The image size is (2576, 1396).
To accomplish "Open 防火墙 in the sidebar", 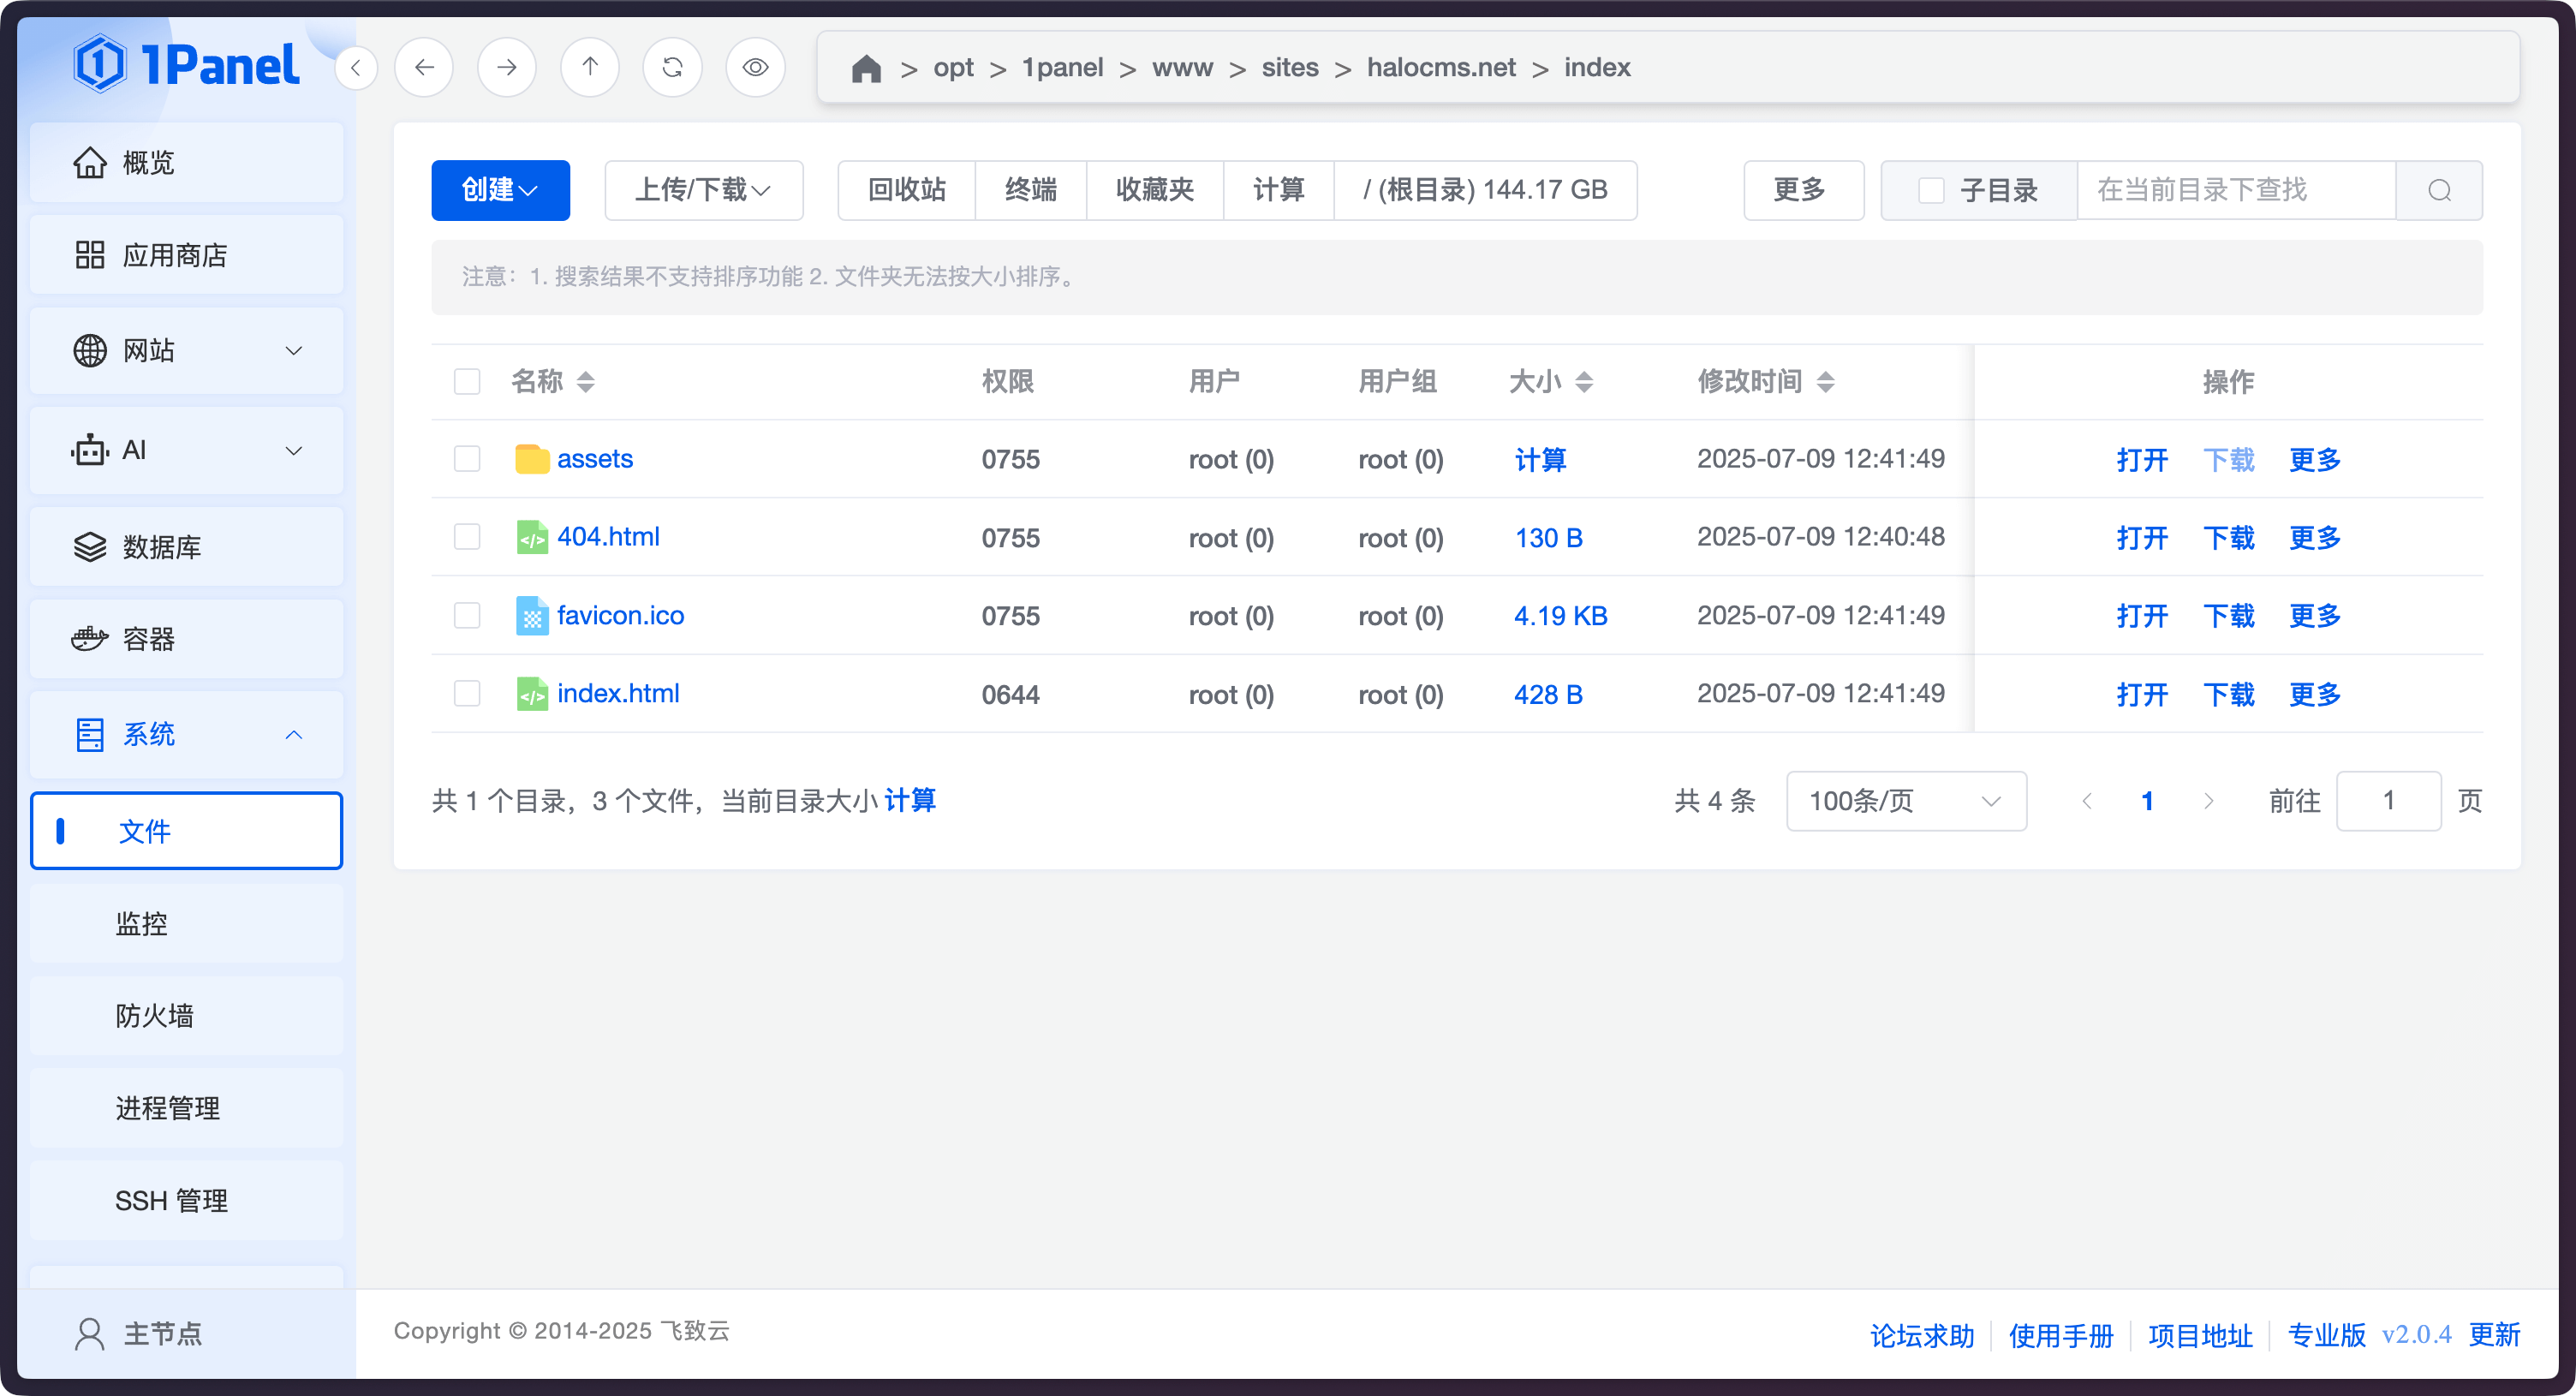I will pos(155,1016).
